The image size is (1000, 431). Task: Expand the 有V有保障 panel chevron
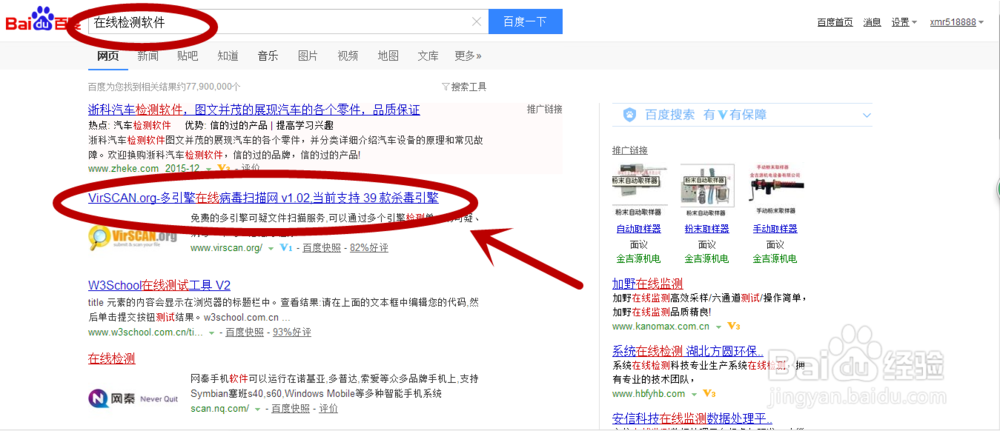[x=866, y=115]
